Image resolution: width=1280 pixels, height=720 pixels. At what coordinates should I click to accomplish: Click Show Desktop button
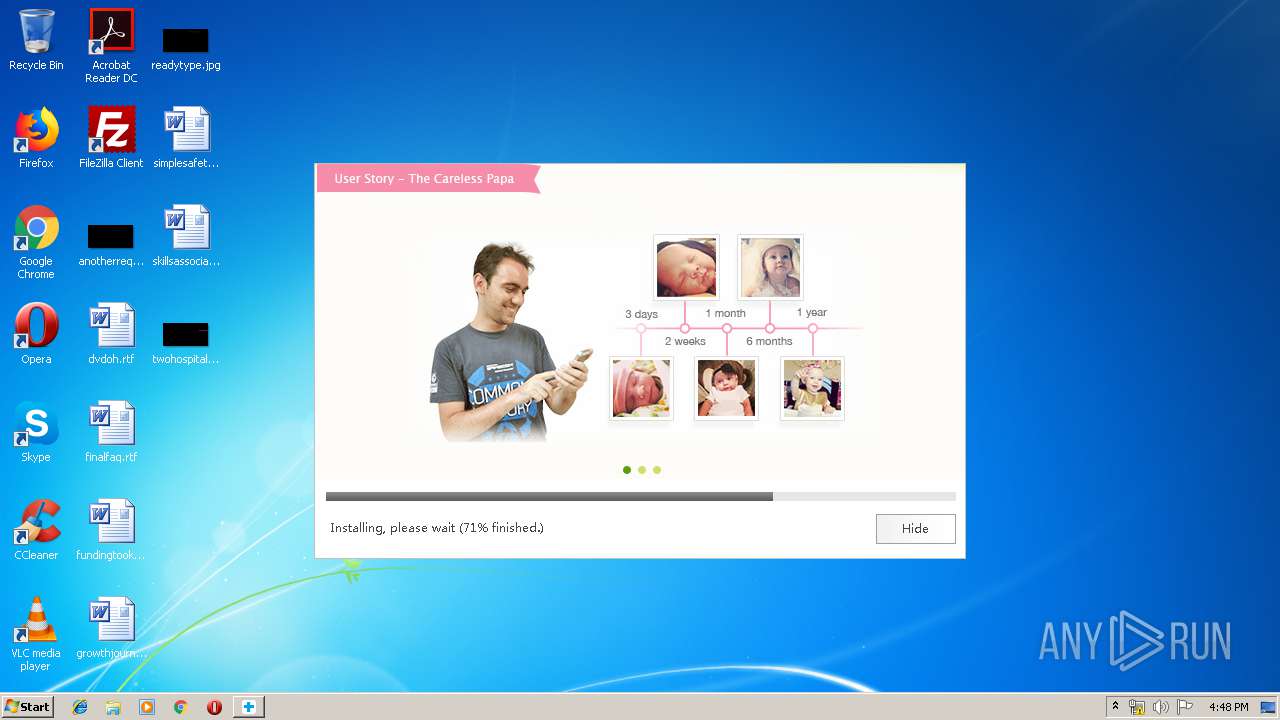pos(1269,707)
